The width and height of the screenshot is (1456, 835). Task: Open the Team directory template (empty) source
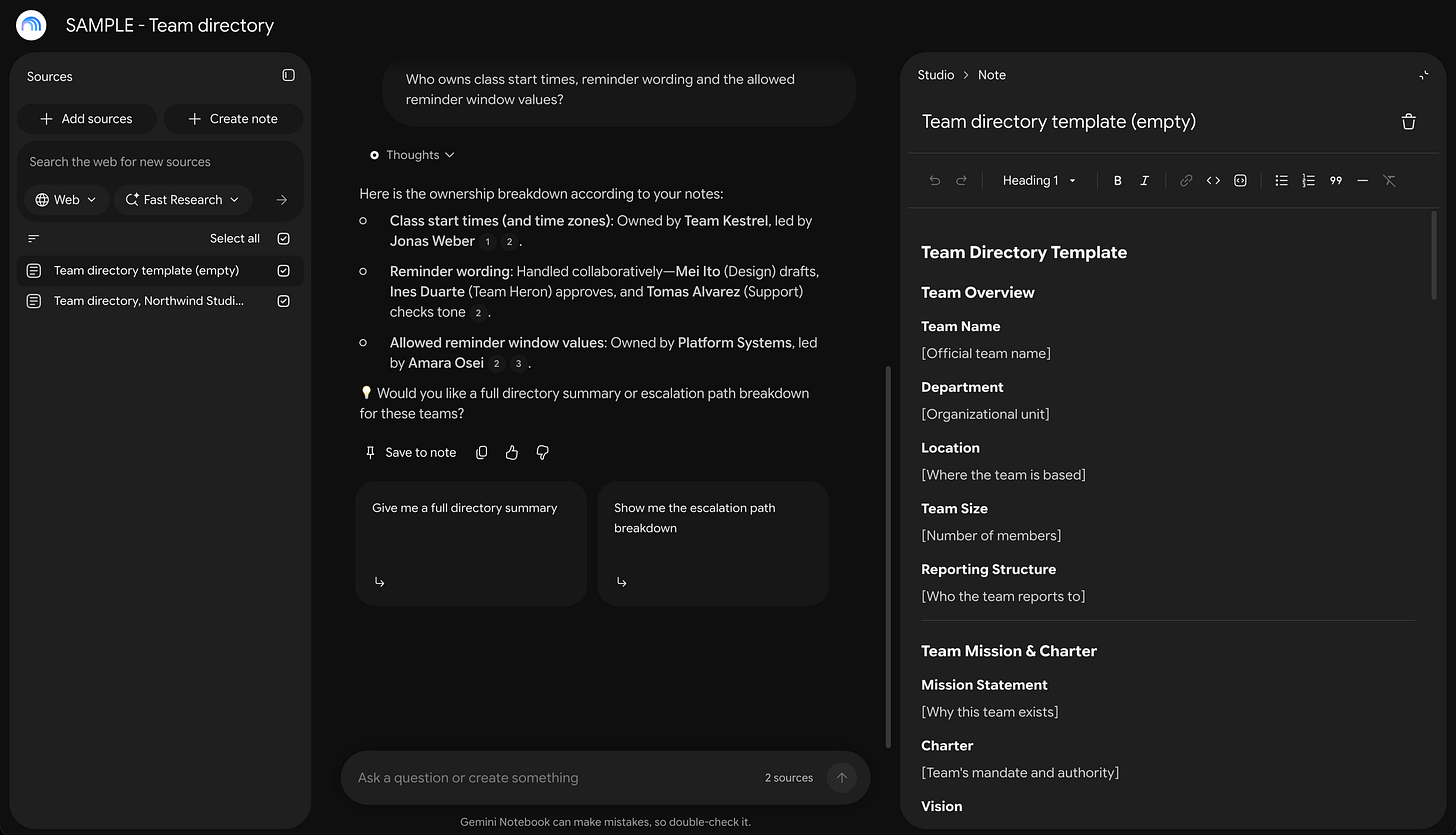[146, 271]
